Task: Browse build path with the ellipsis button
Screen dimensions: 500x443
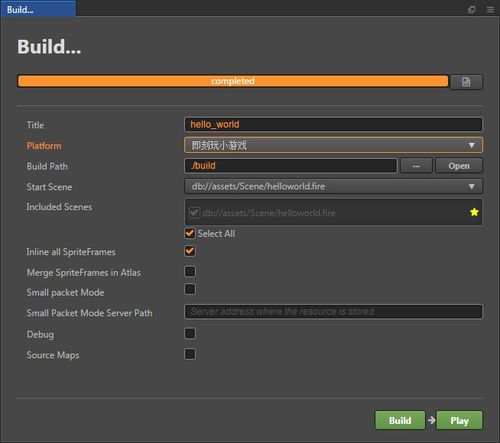Action: coord(416,166)
